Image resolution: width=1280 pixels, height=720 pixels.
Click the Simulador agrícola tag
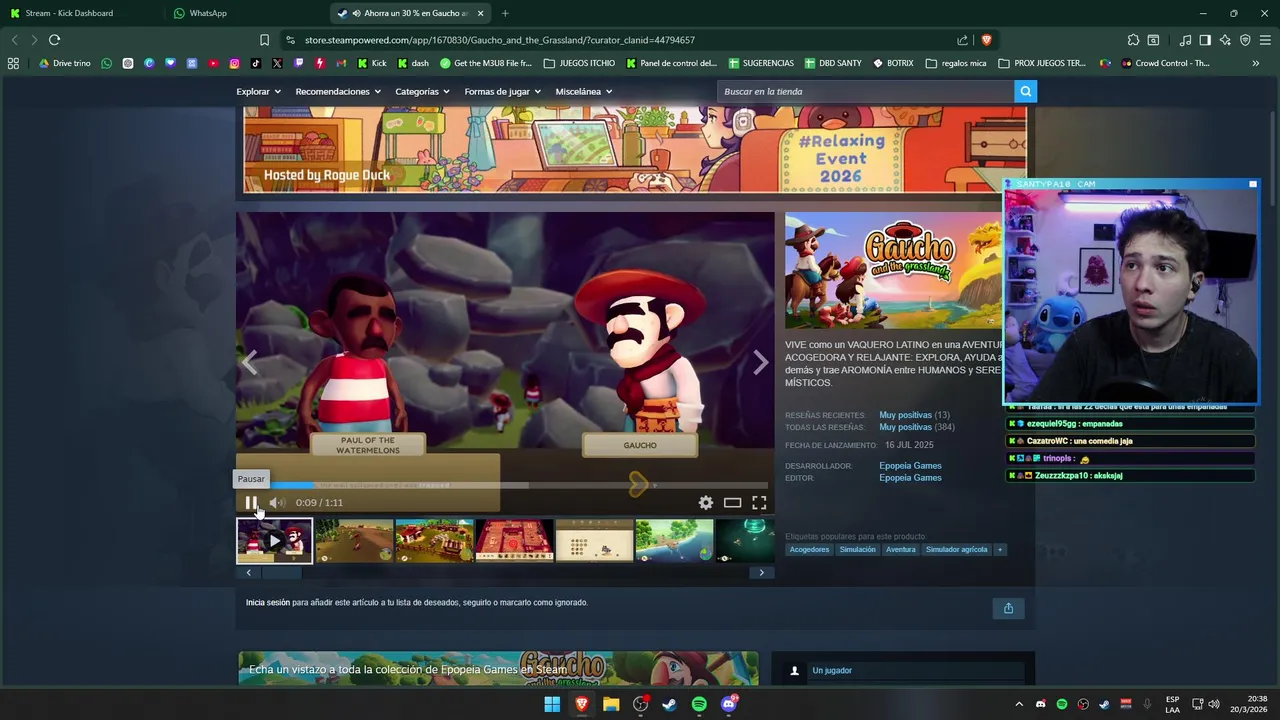click(x=956, y=549)
